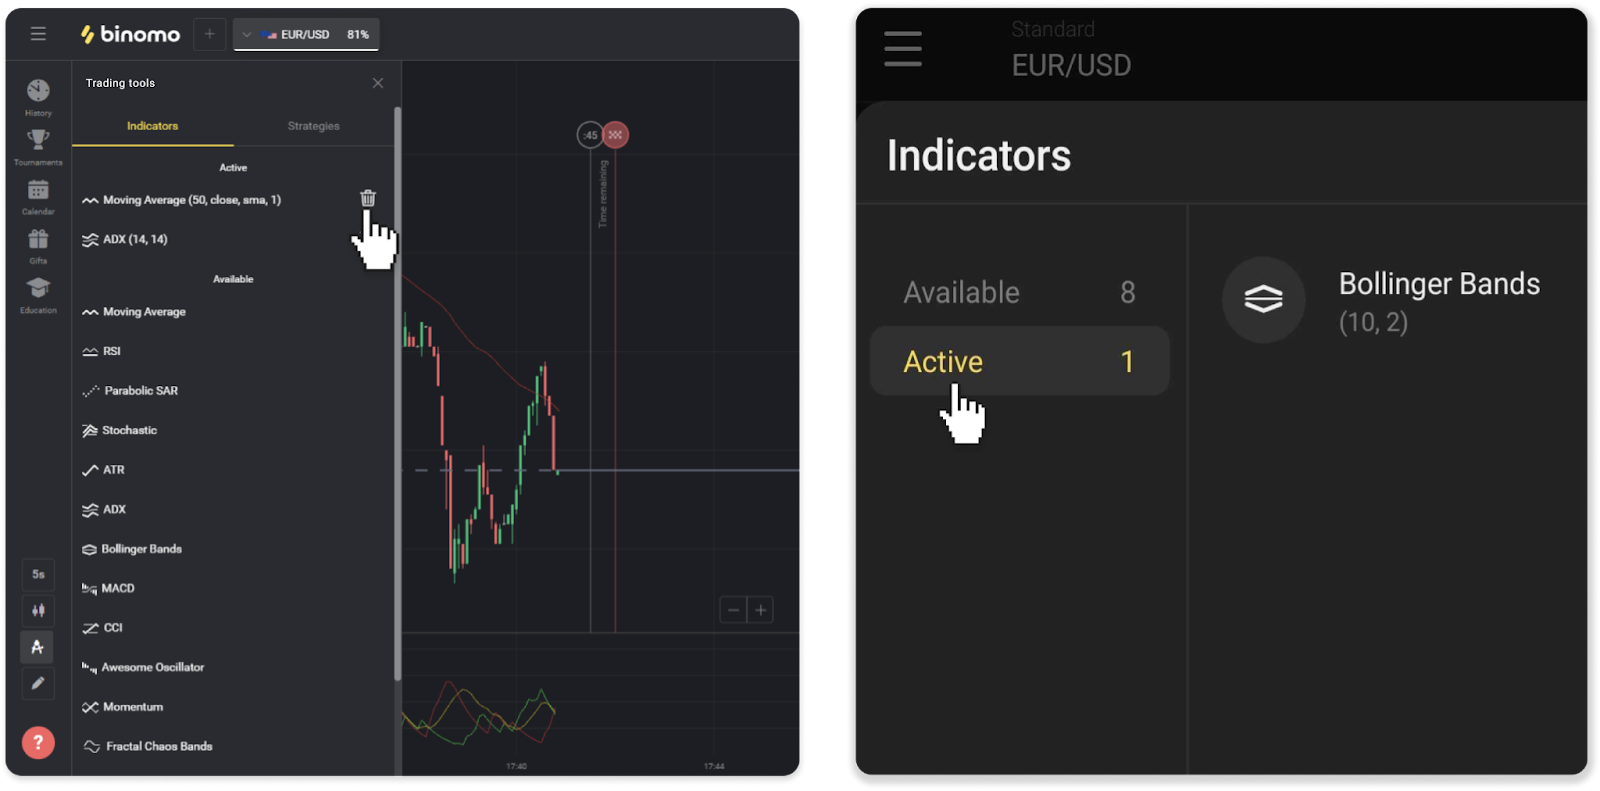1600x791 pixels.
Task: Open the Calendar sidebar icon
Action: tap(38, 192)
